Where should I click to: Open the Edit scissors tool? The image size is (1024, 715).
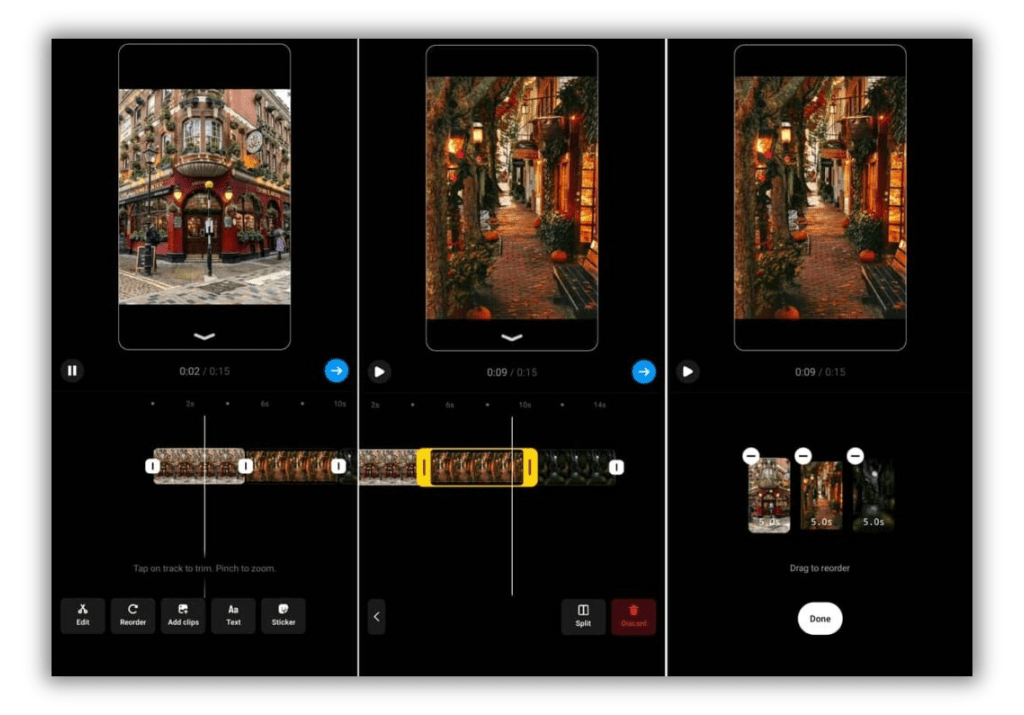(x=83, y=614)
